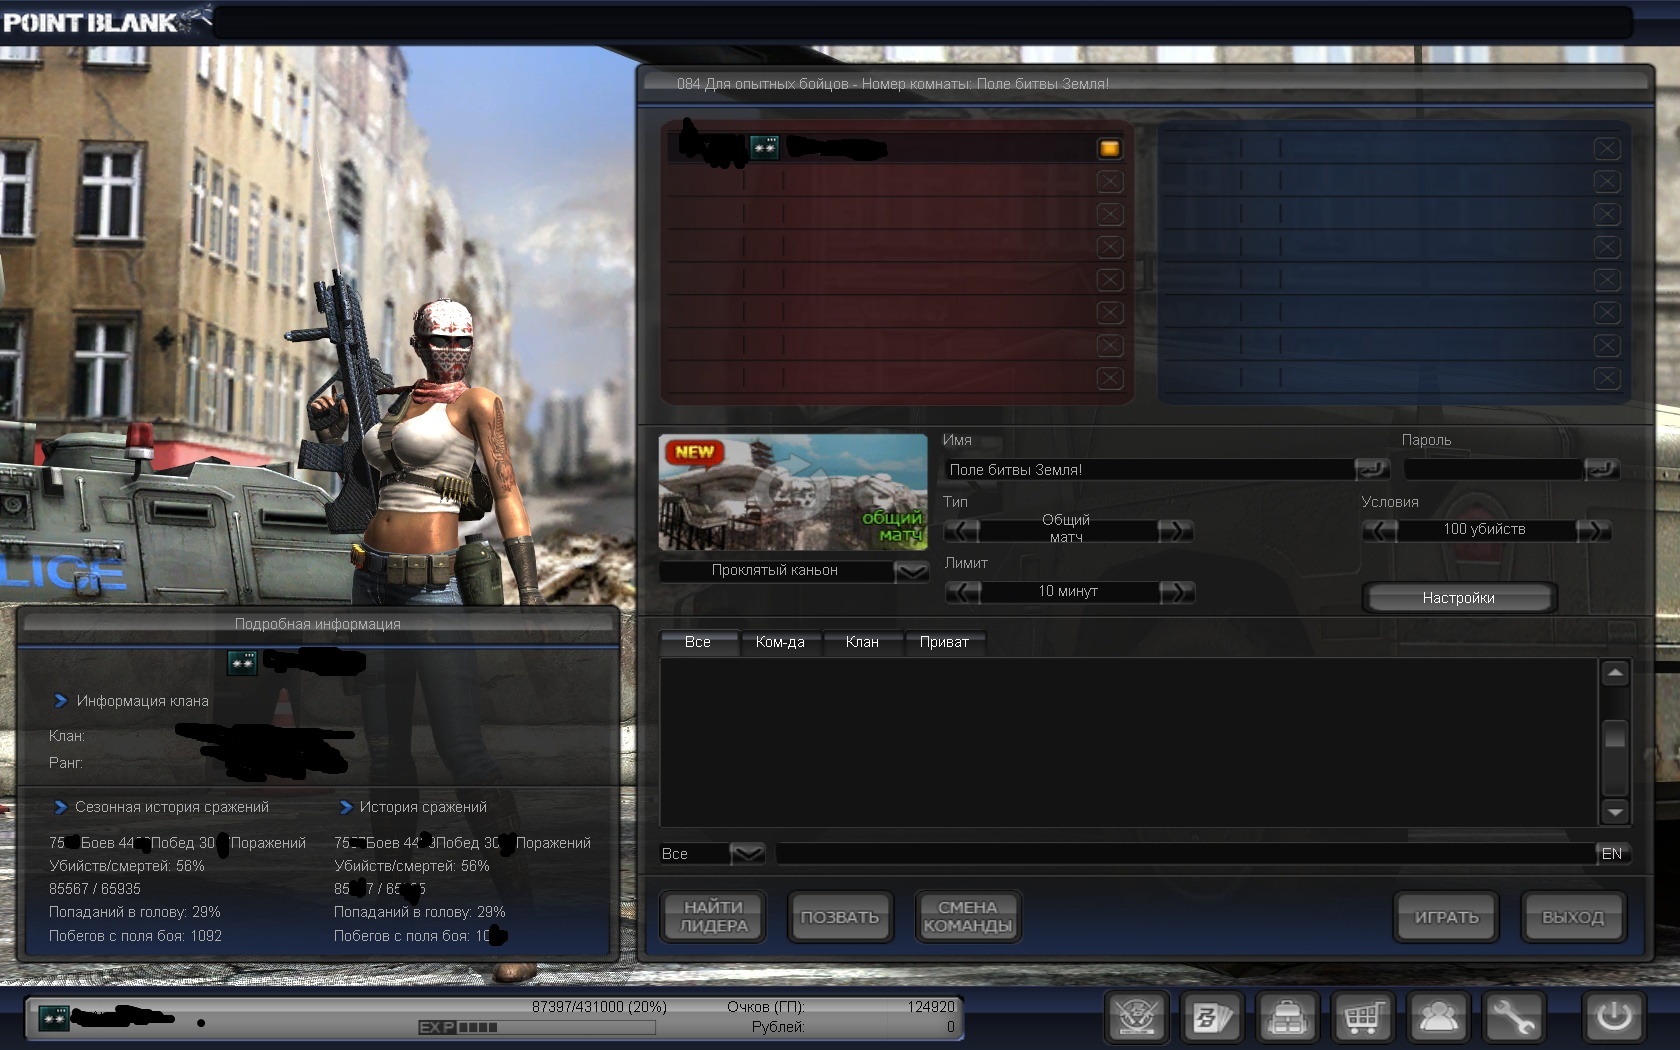
Task: Close the sixth slot of the blue team
Action: point(1607,313)
